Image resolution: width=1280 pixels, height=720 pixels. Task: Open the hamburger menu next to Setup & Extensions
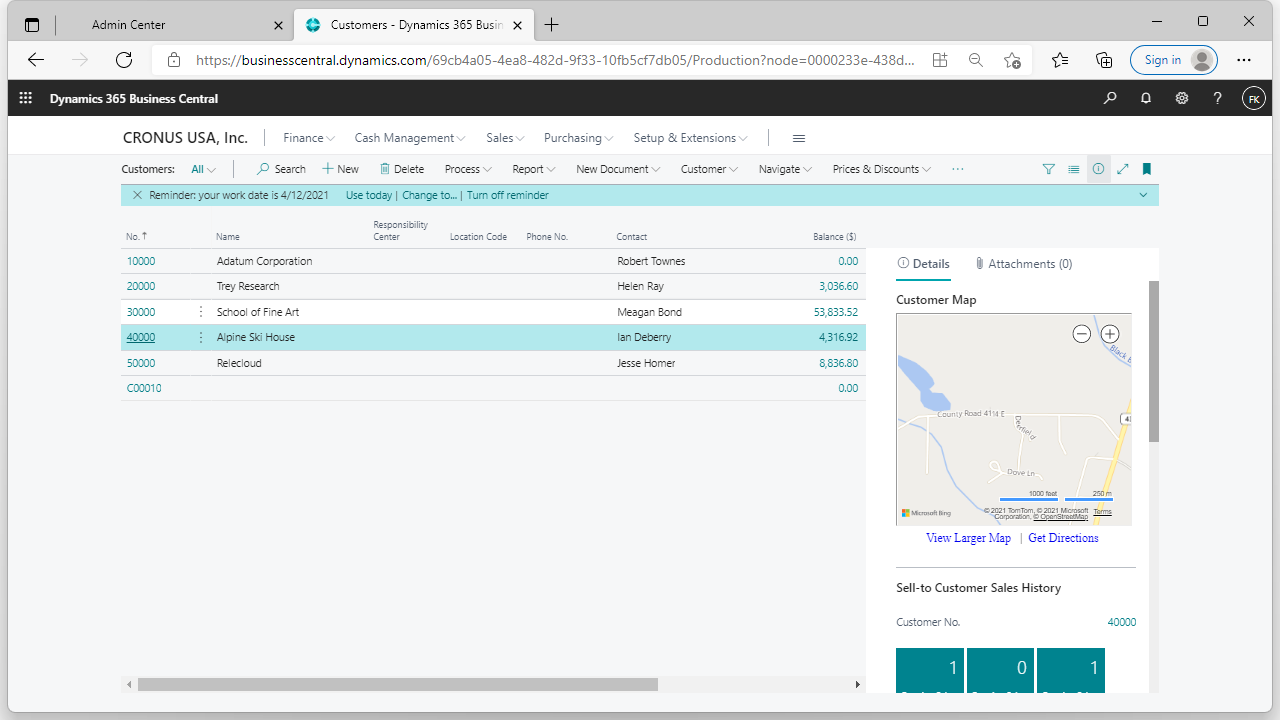click(x=799, y=138)
